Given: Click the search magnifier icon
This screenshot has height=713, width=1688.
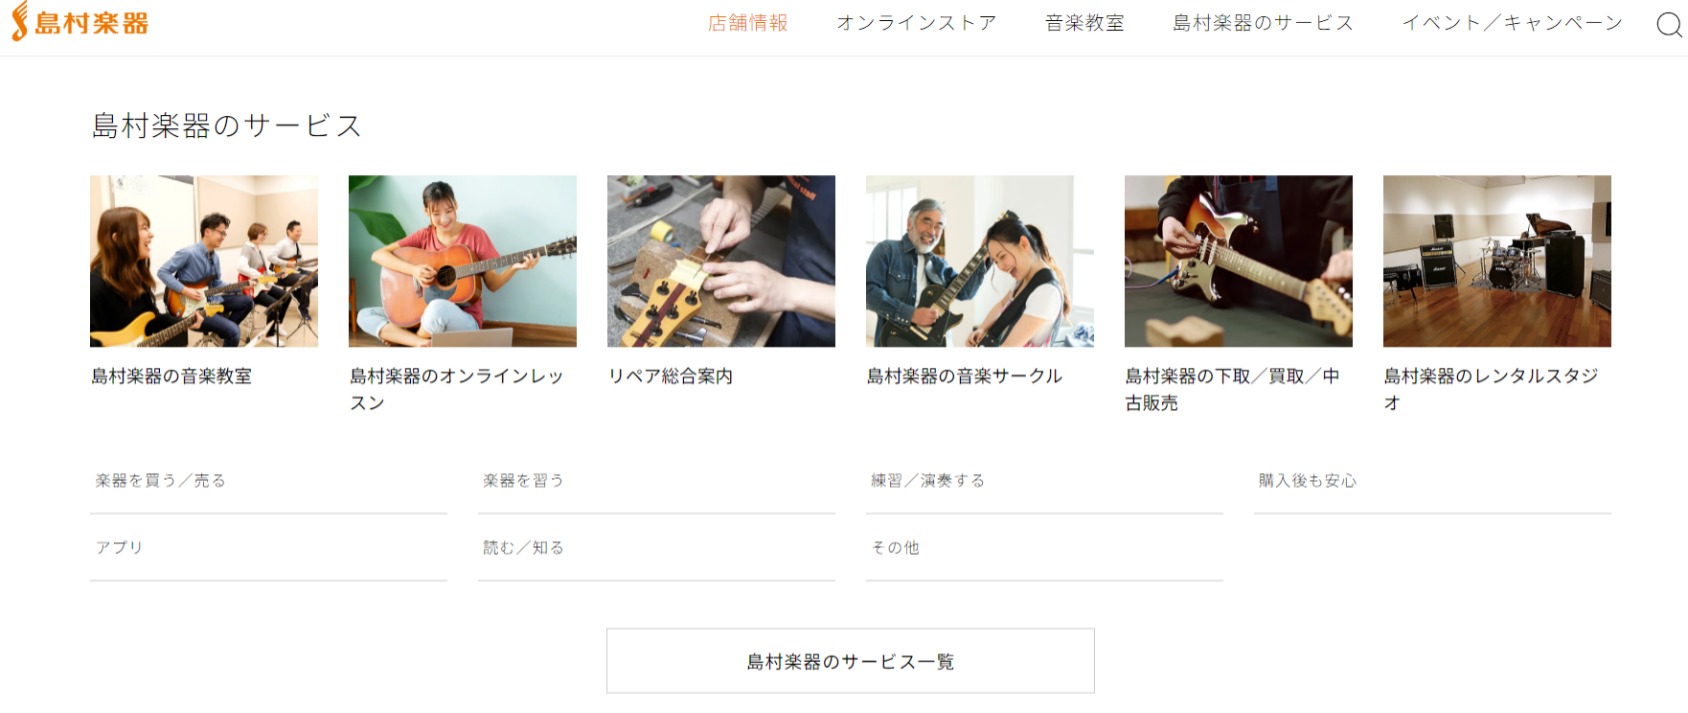Looking at the screenshot, I should 1669,24.
